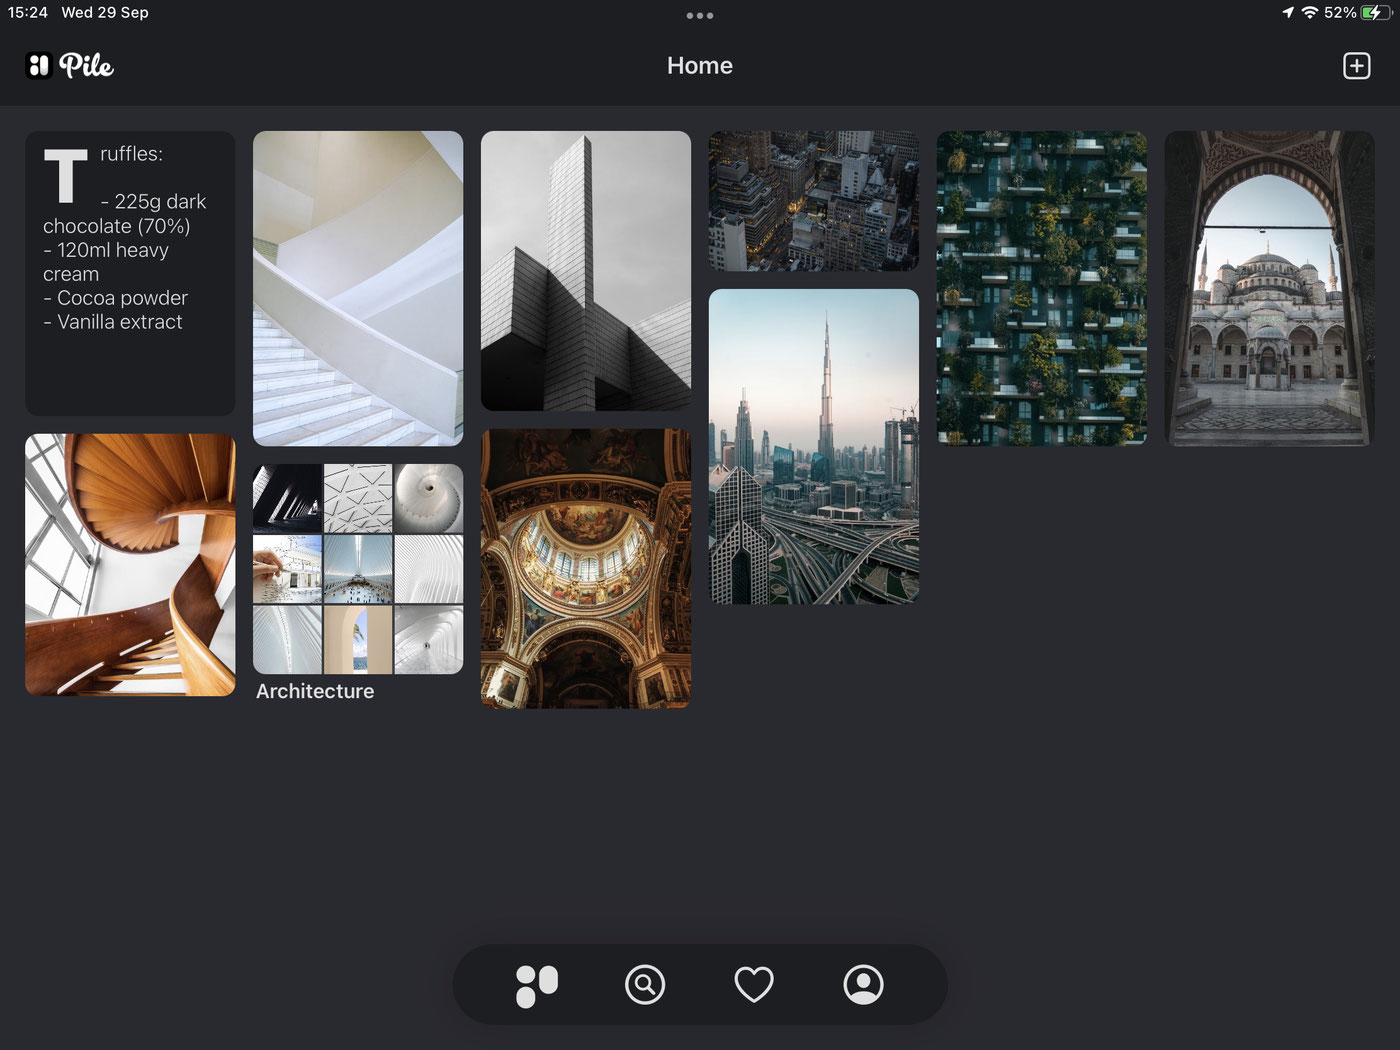Tap the Home title
This screenshot has height=1050, width=1400.
(700, 66)
